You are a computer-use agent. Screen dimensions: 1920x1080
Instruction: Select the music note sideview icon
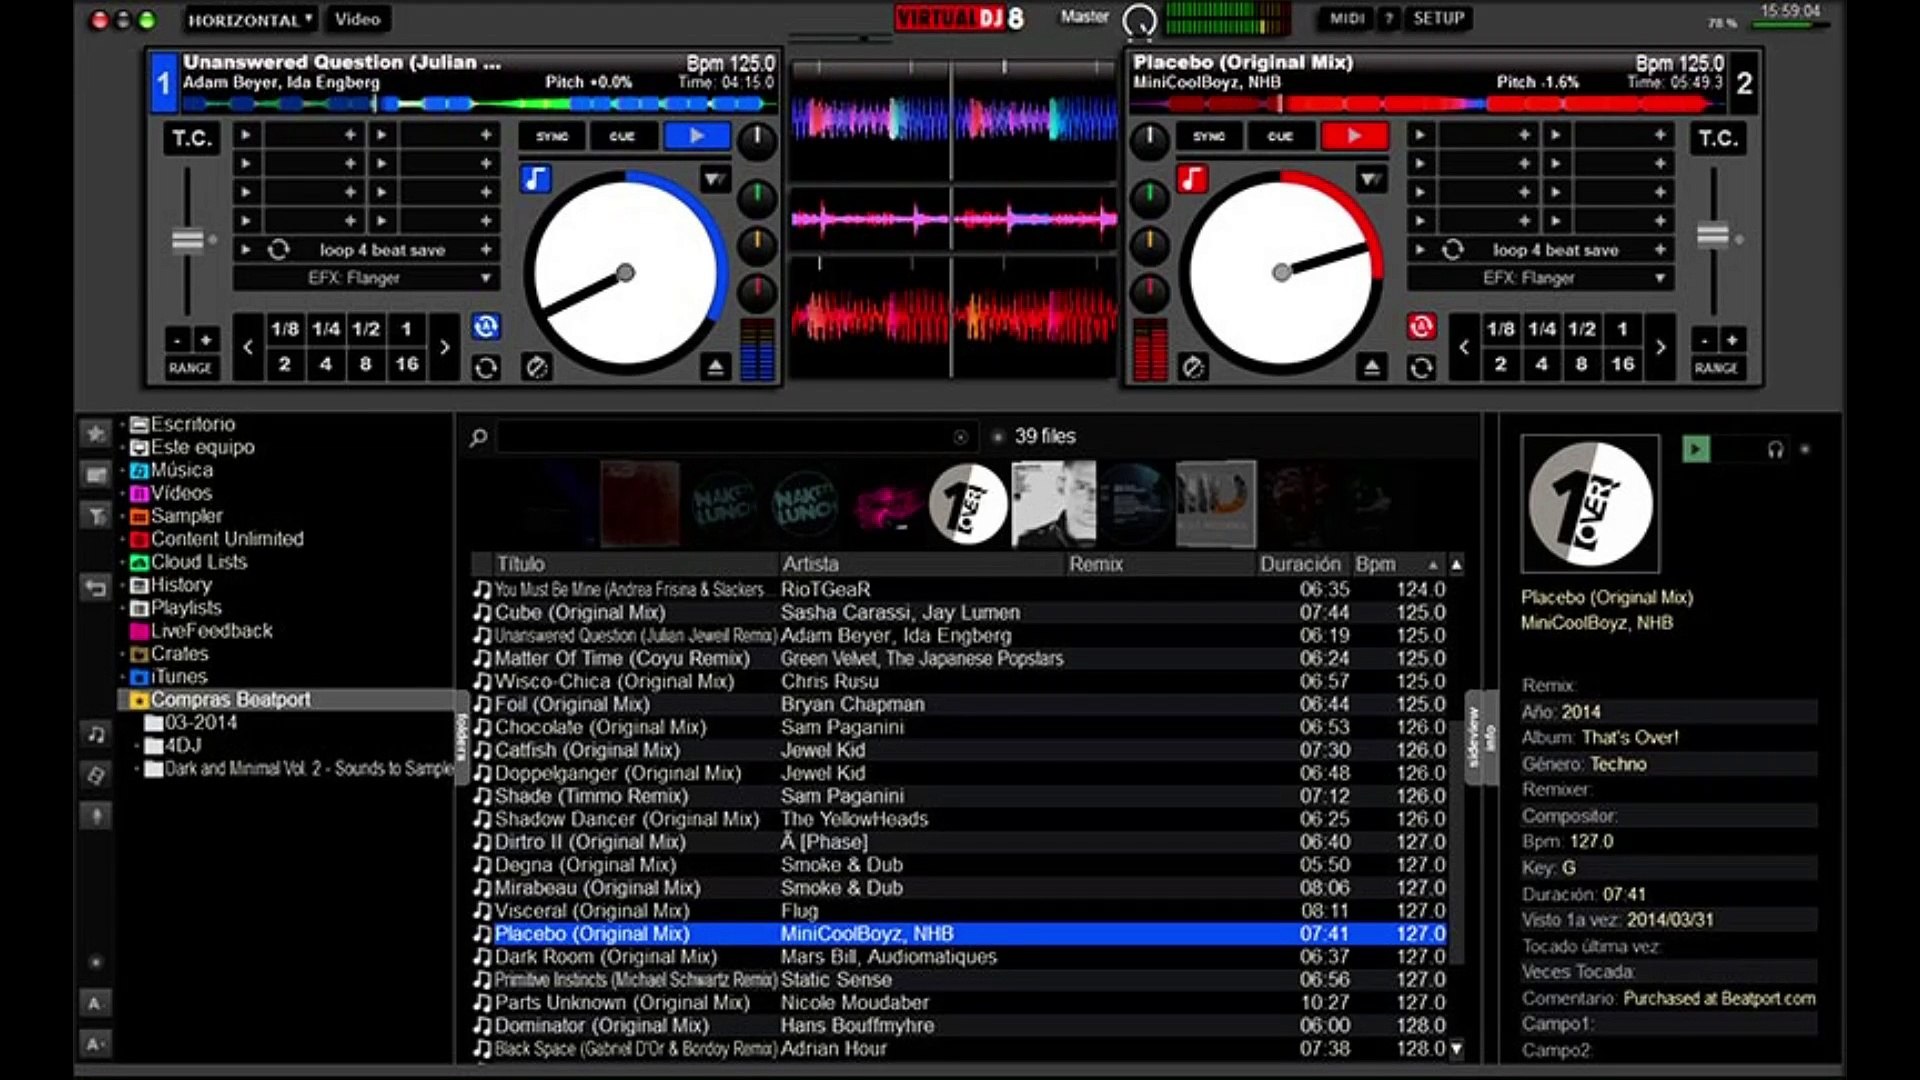coord(95,735)
